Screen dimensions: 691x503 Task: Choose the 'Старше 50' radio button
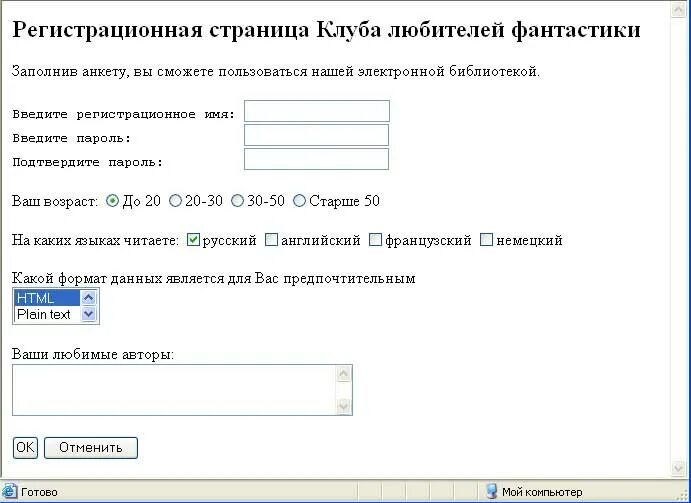299,201
